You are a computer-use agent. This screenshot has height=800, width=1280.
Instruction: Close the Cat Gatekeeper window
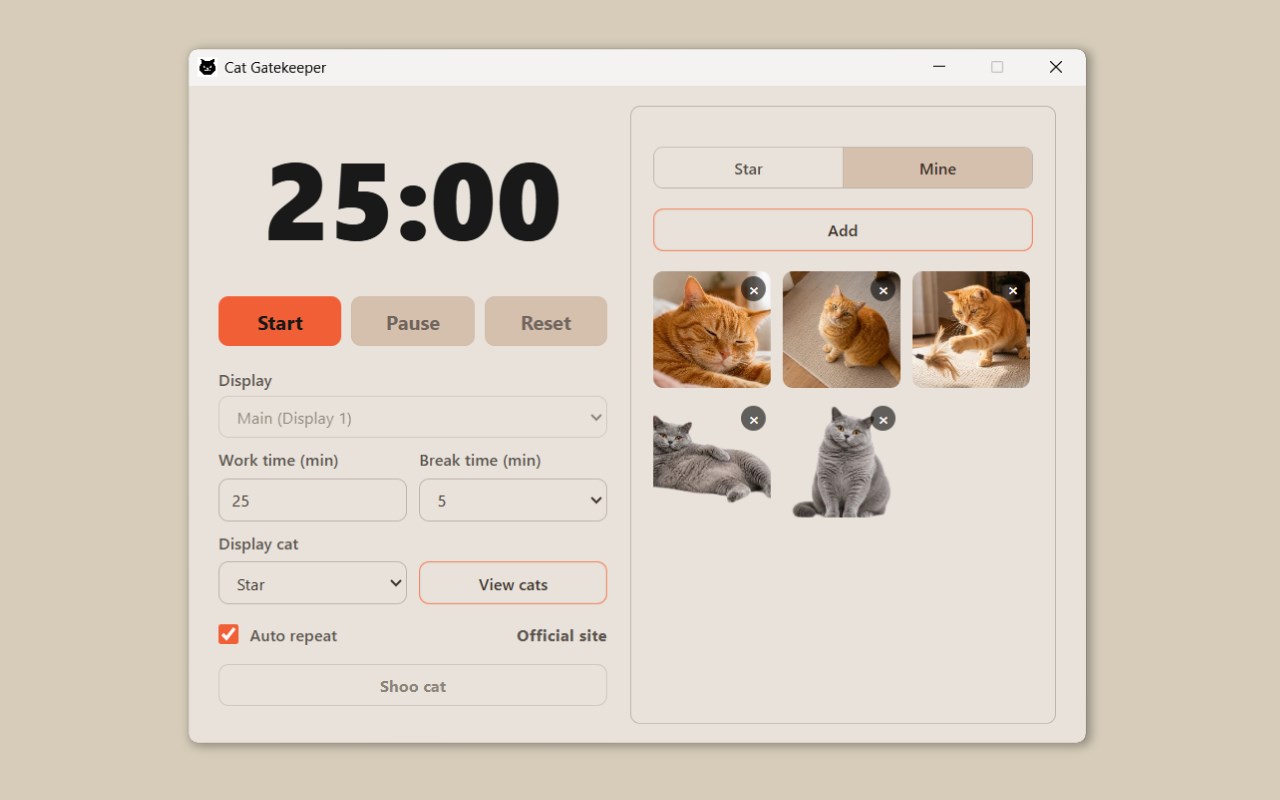coord(1056,67)
